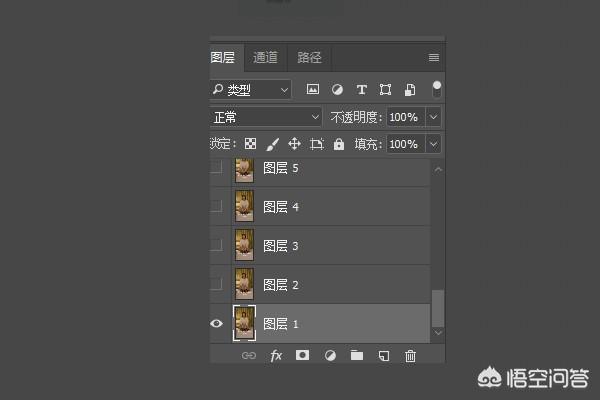Screen dimensions: 600x400
Task: Click the 不透明度 100% value field
Action: [x=406, y=117]
